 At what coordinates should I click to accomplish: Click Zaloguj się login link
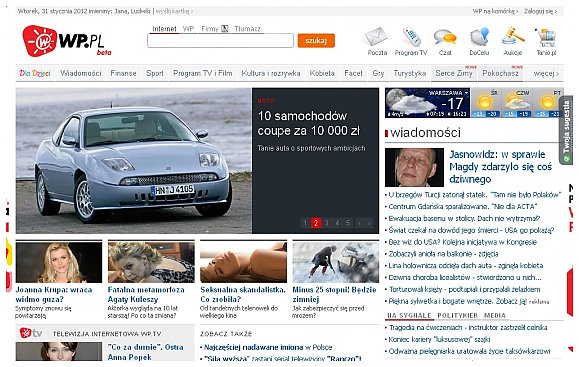coord(540,11)
